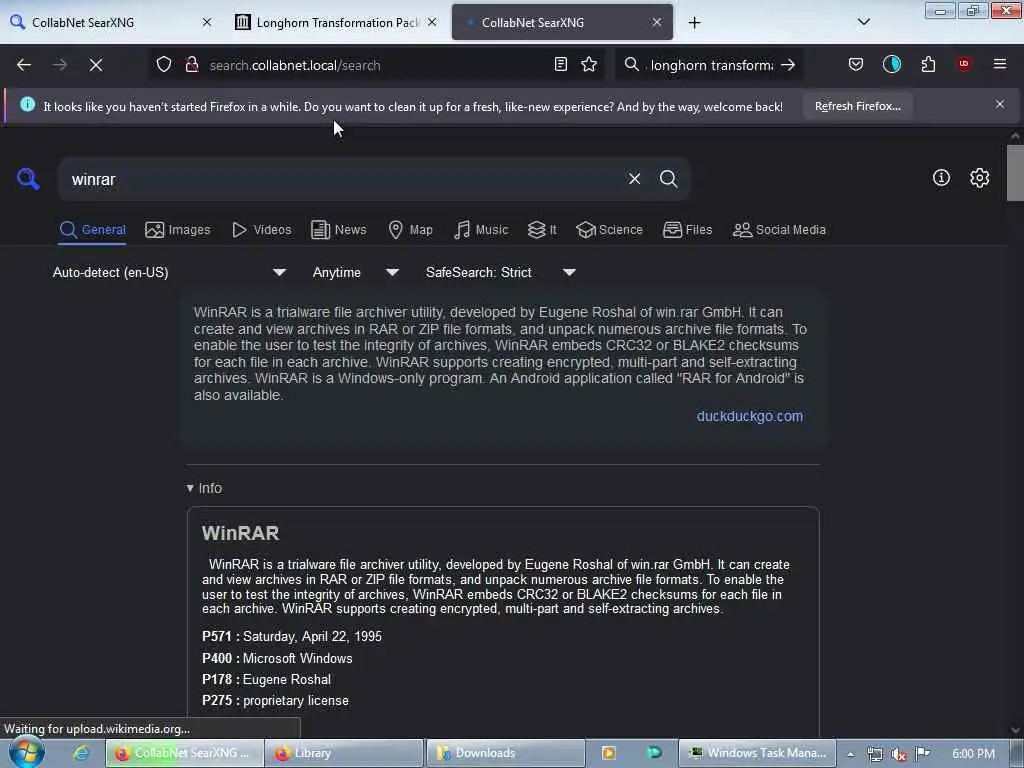Bookmark this page with the star
Image resolution: width=1024 pixels, height=768 pixels.
coord(589,64)
